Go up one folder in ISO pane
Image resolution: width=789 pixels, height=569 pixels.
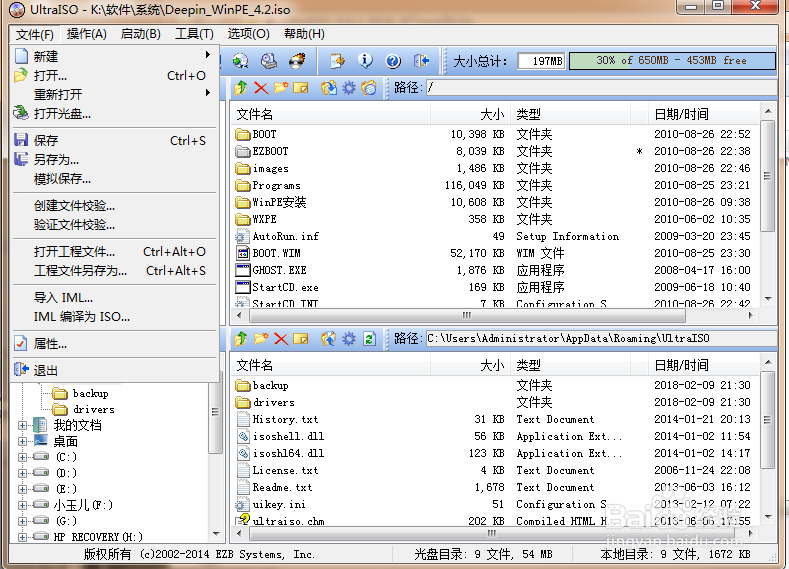coord(241,88)
